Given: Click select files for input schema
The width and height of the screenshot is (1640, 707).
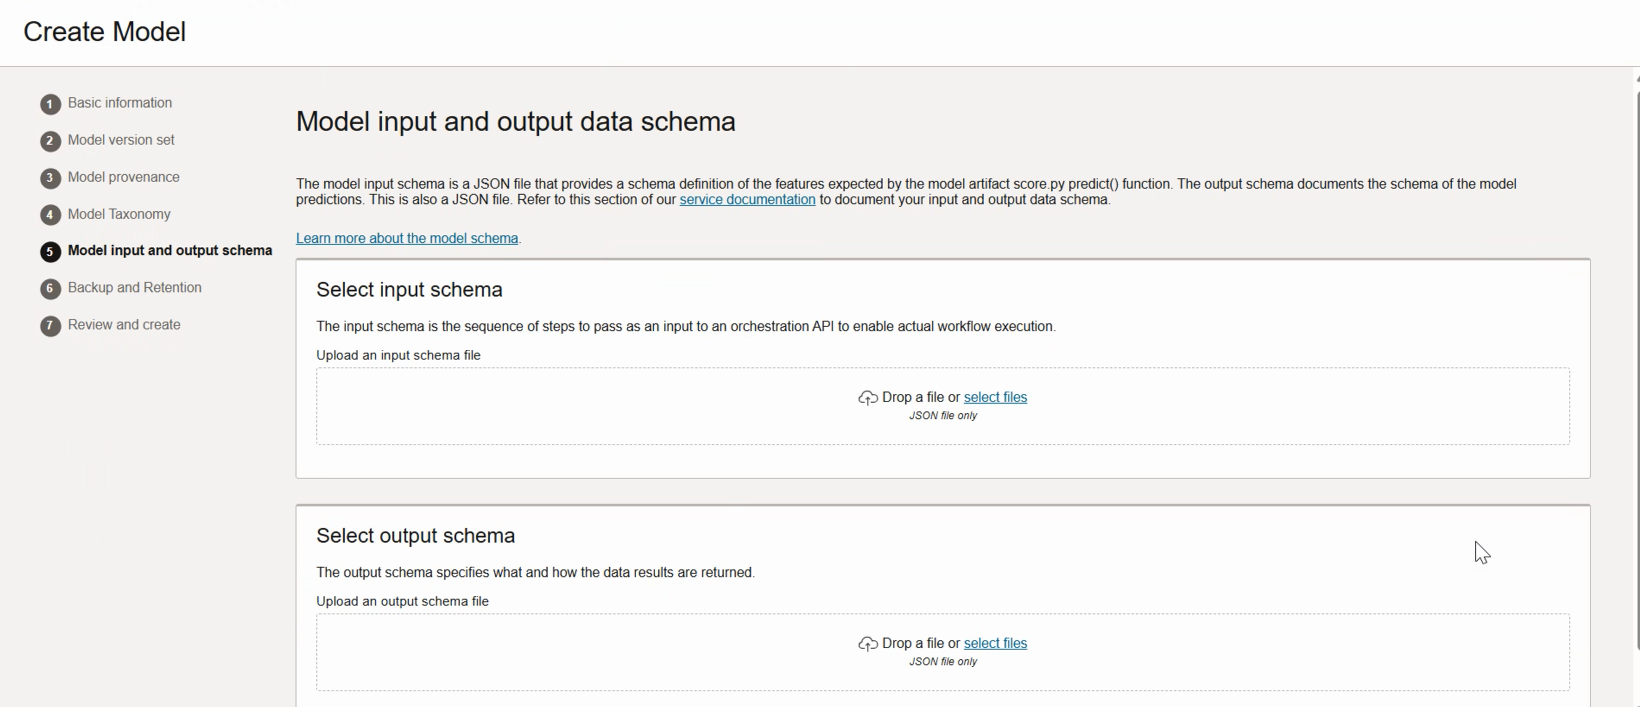Looking at the screenshot, I should click(x=995, y=397).
